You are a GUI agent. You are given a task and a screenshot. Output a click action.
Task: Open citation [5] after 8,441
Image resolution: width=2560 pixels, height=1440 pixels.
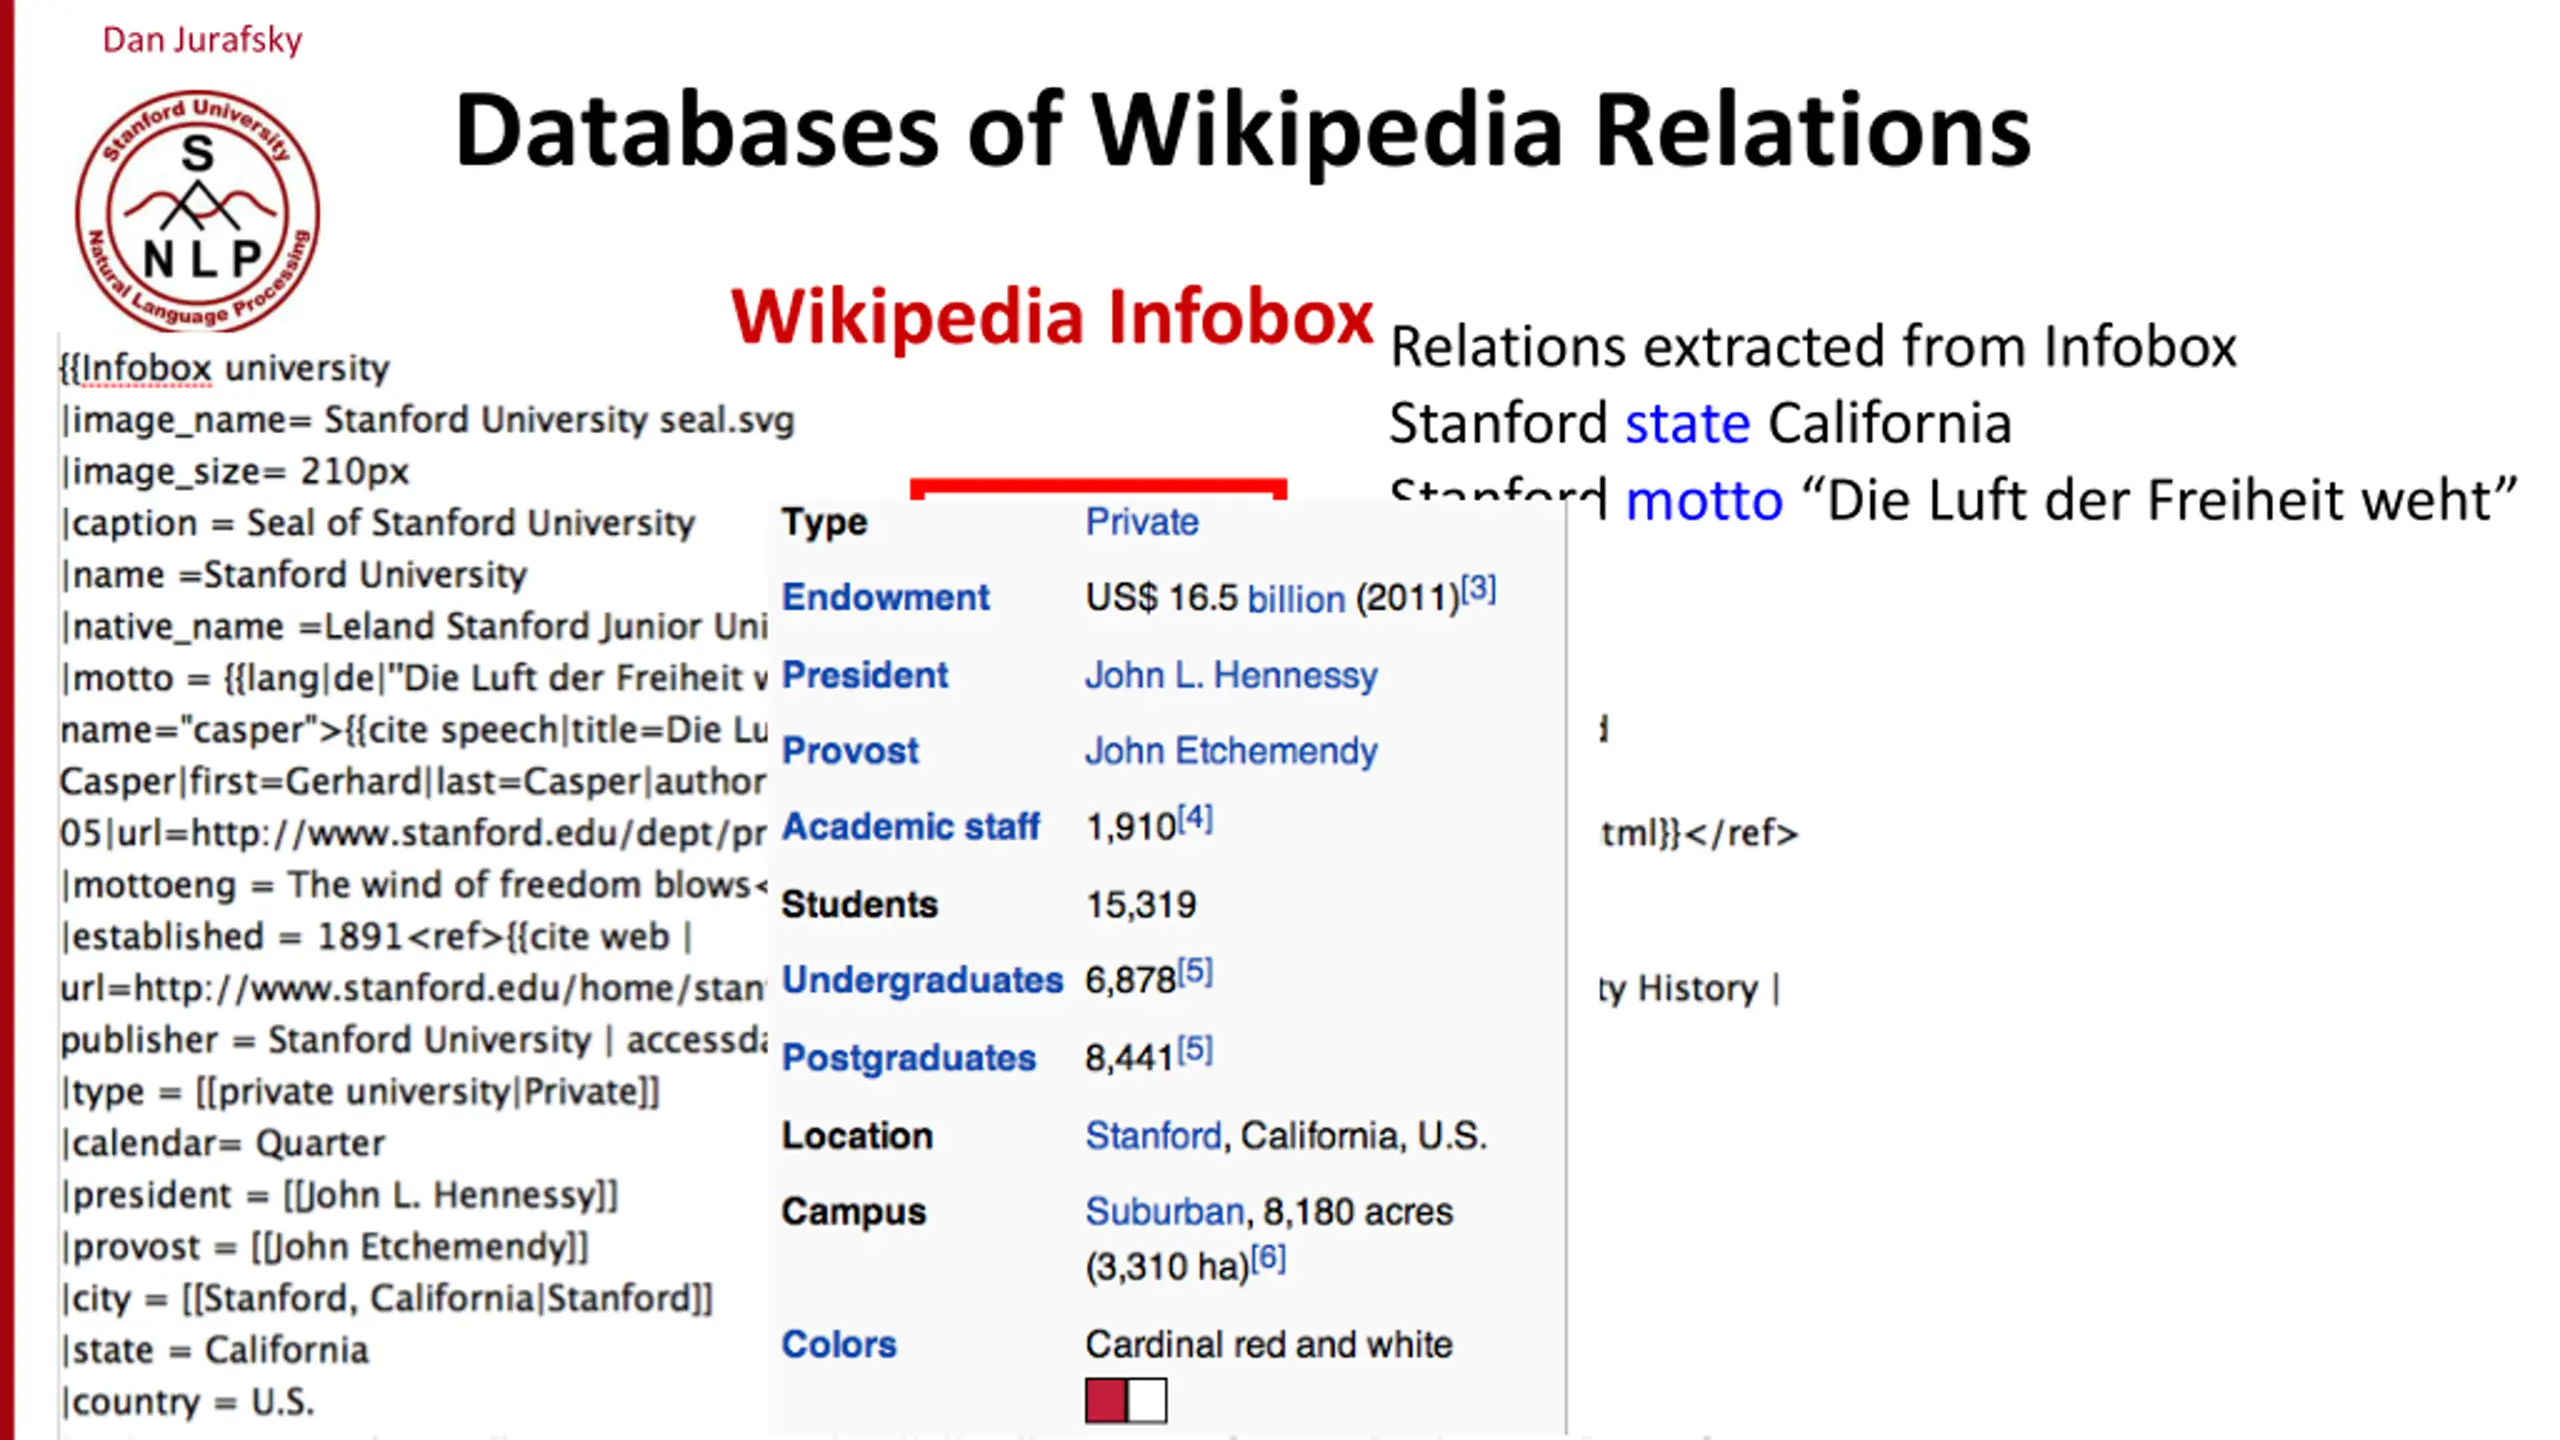point(1195,1050)
